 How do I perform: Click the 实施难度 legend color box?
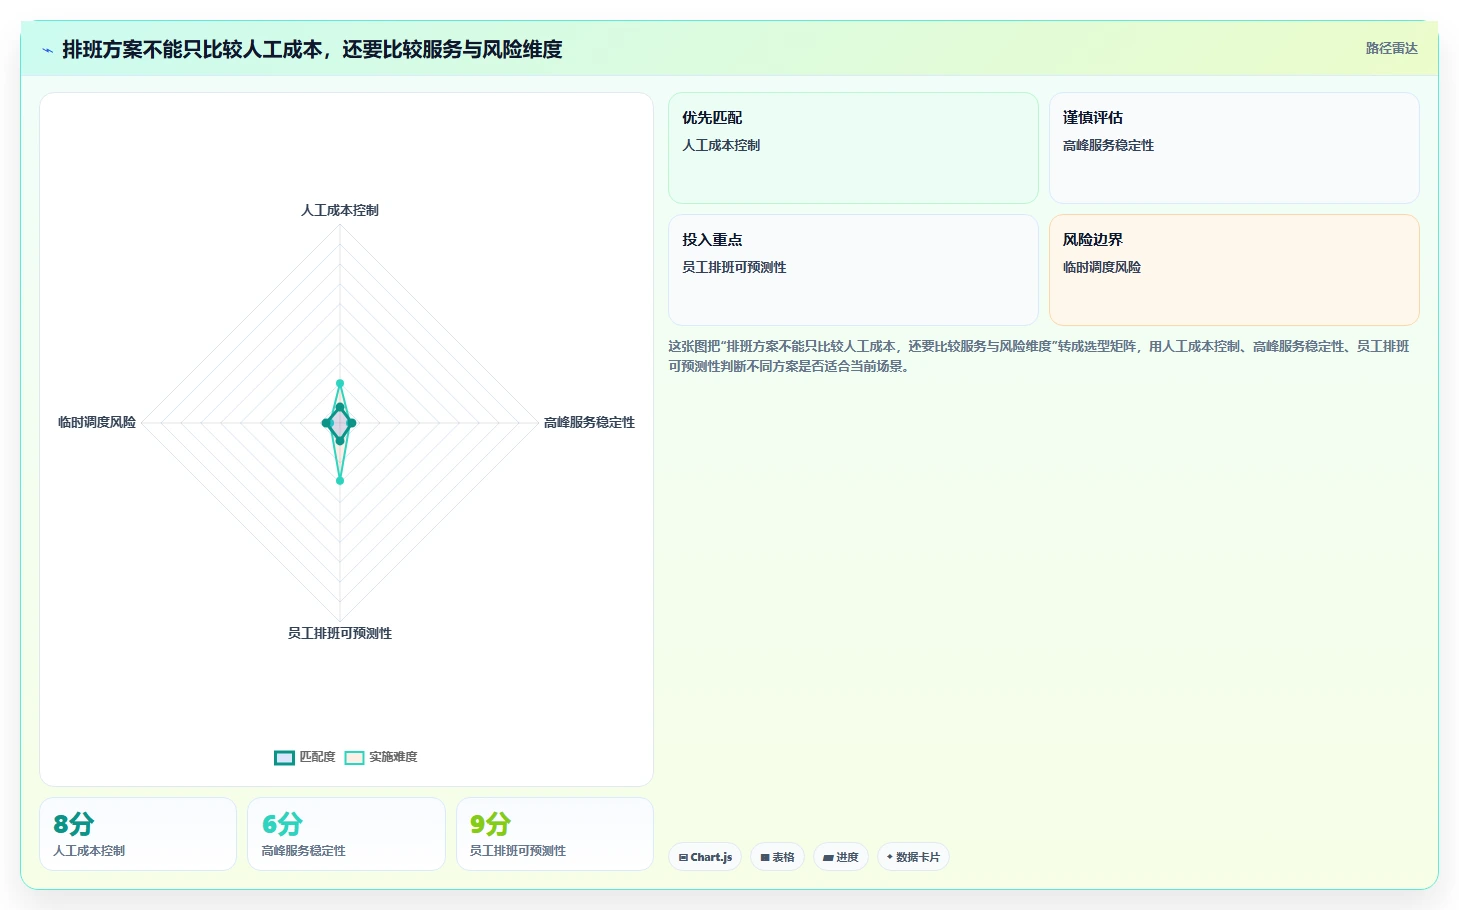(x=354, y=757)
